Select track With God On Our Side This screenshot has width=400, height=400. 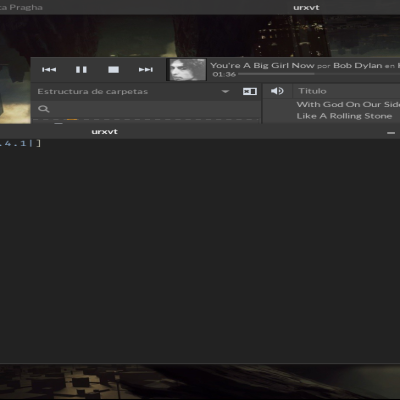pos(348,104)
